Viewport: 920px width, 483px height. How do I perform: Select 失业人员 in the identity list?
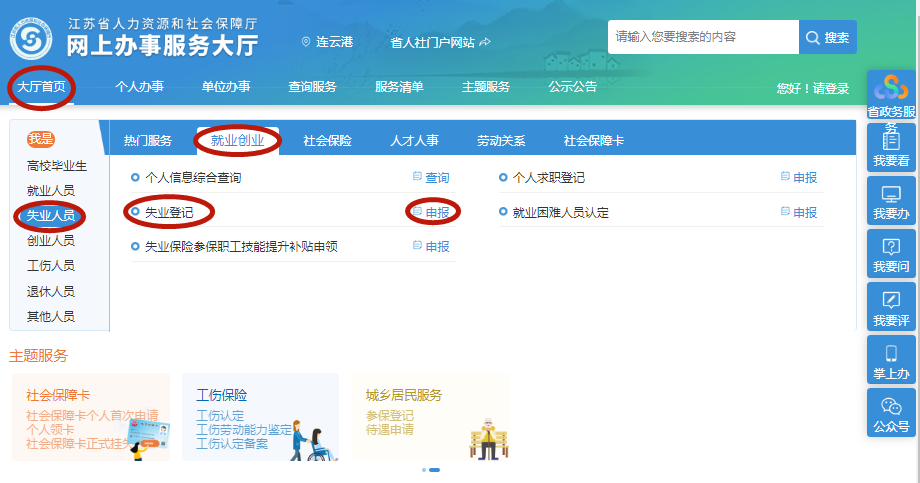point(50,215)
